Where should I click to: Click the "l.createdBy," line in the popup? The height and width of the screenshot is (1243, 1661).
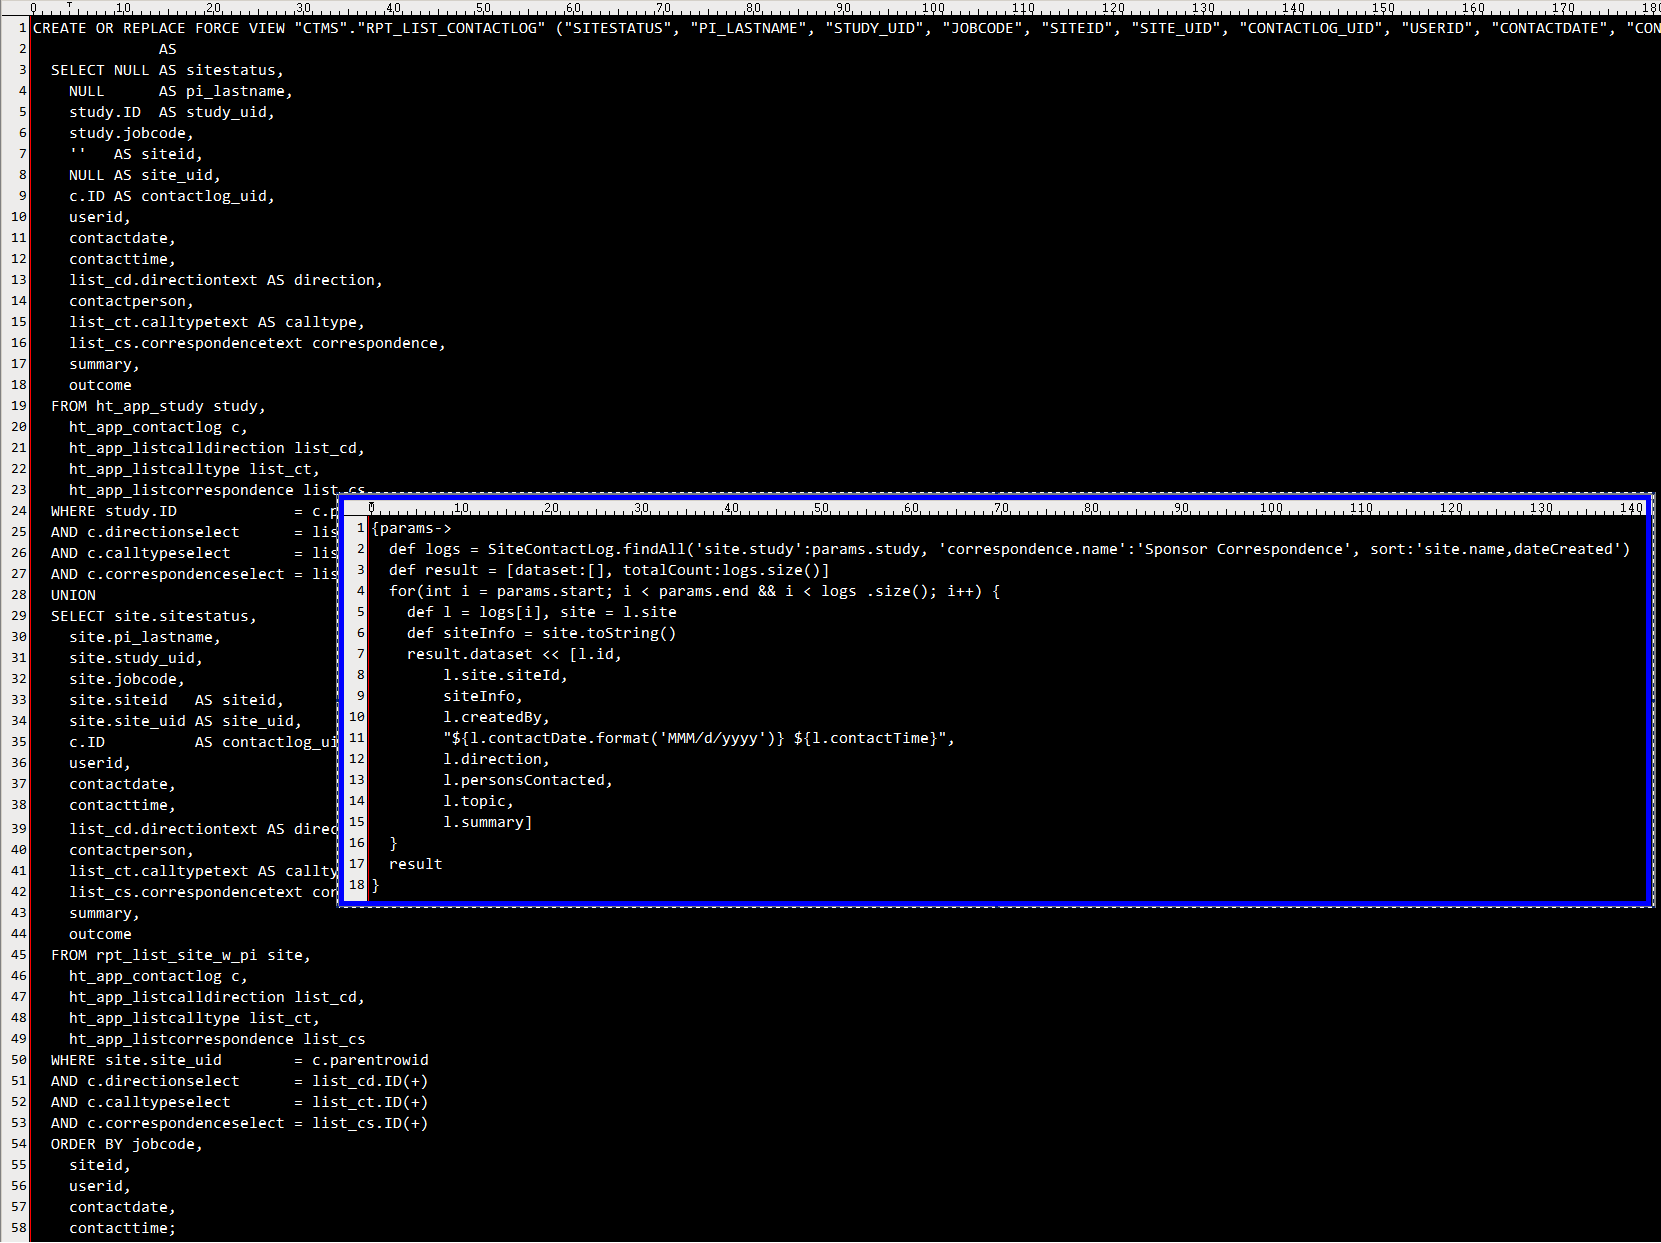point(496,717)
